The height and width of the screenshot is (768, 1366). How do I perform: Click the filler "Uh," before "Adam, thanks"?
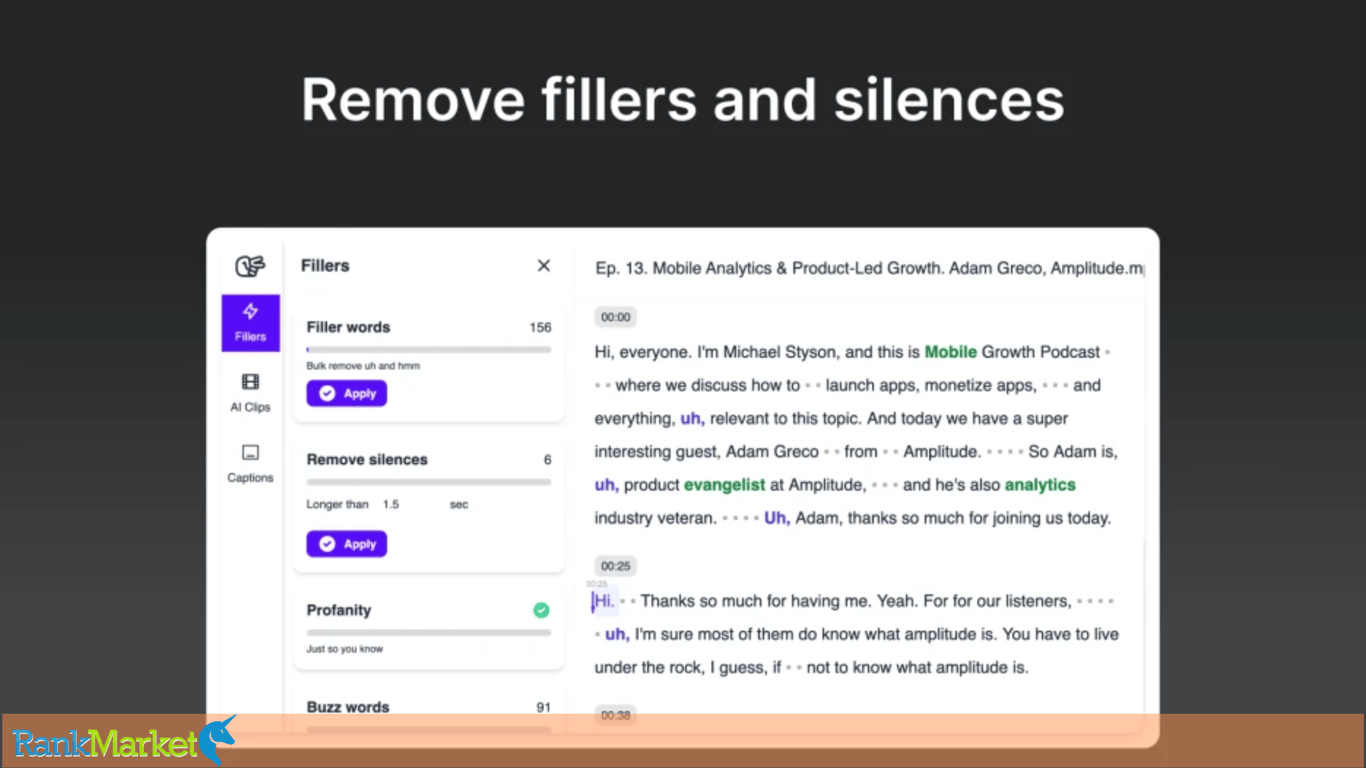[777, 518]
